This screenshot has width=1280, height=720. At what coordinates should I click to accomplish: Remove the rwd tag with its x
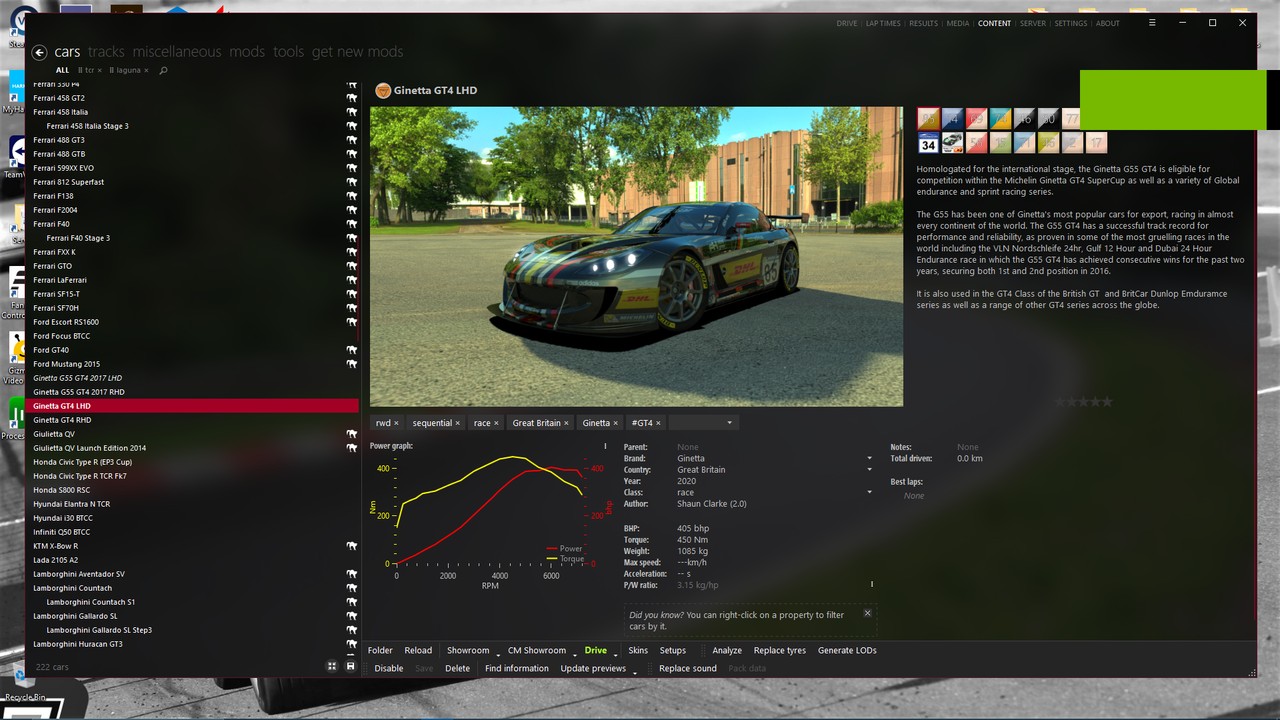coord(396,423)
